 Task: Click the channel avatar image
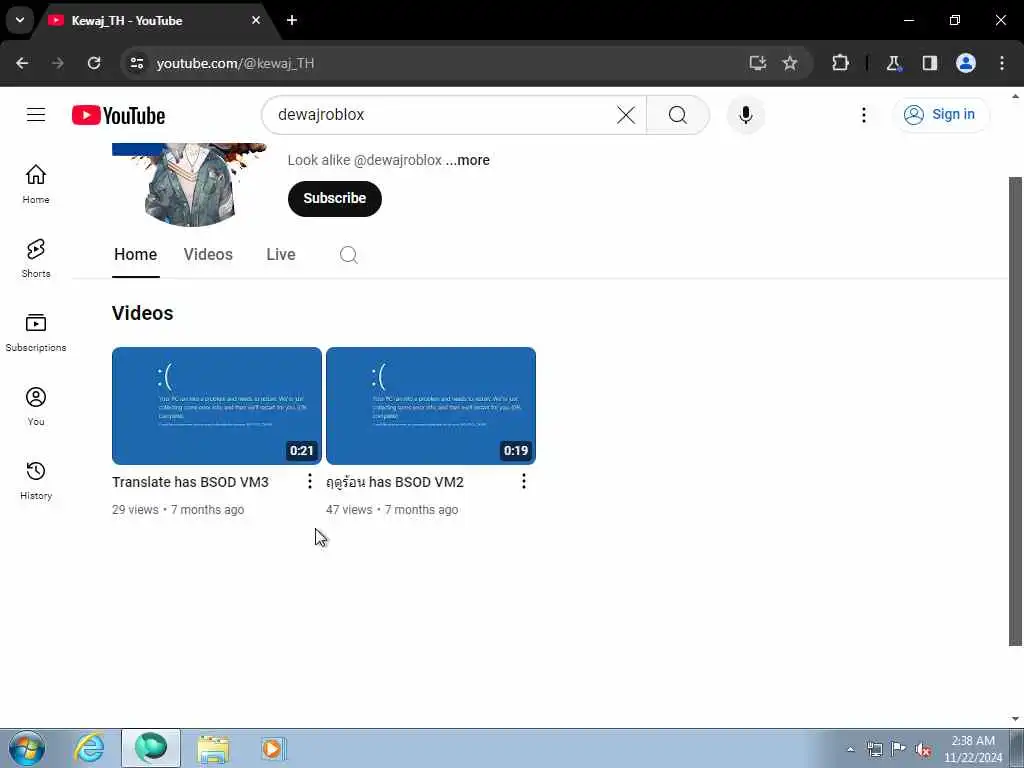tap(190, 185)
